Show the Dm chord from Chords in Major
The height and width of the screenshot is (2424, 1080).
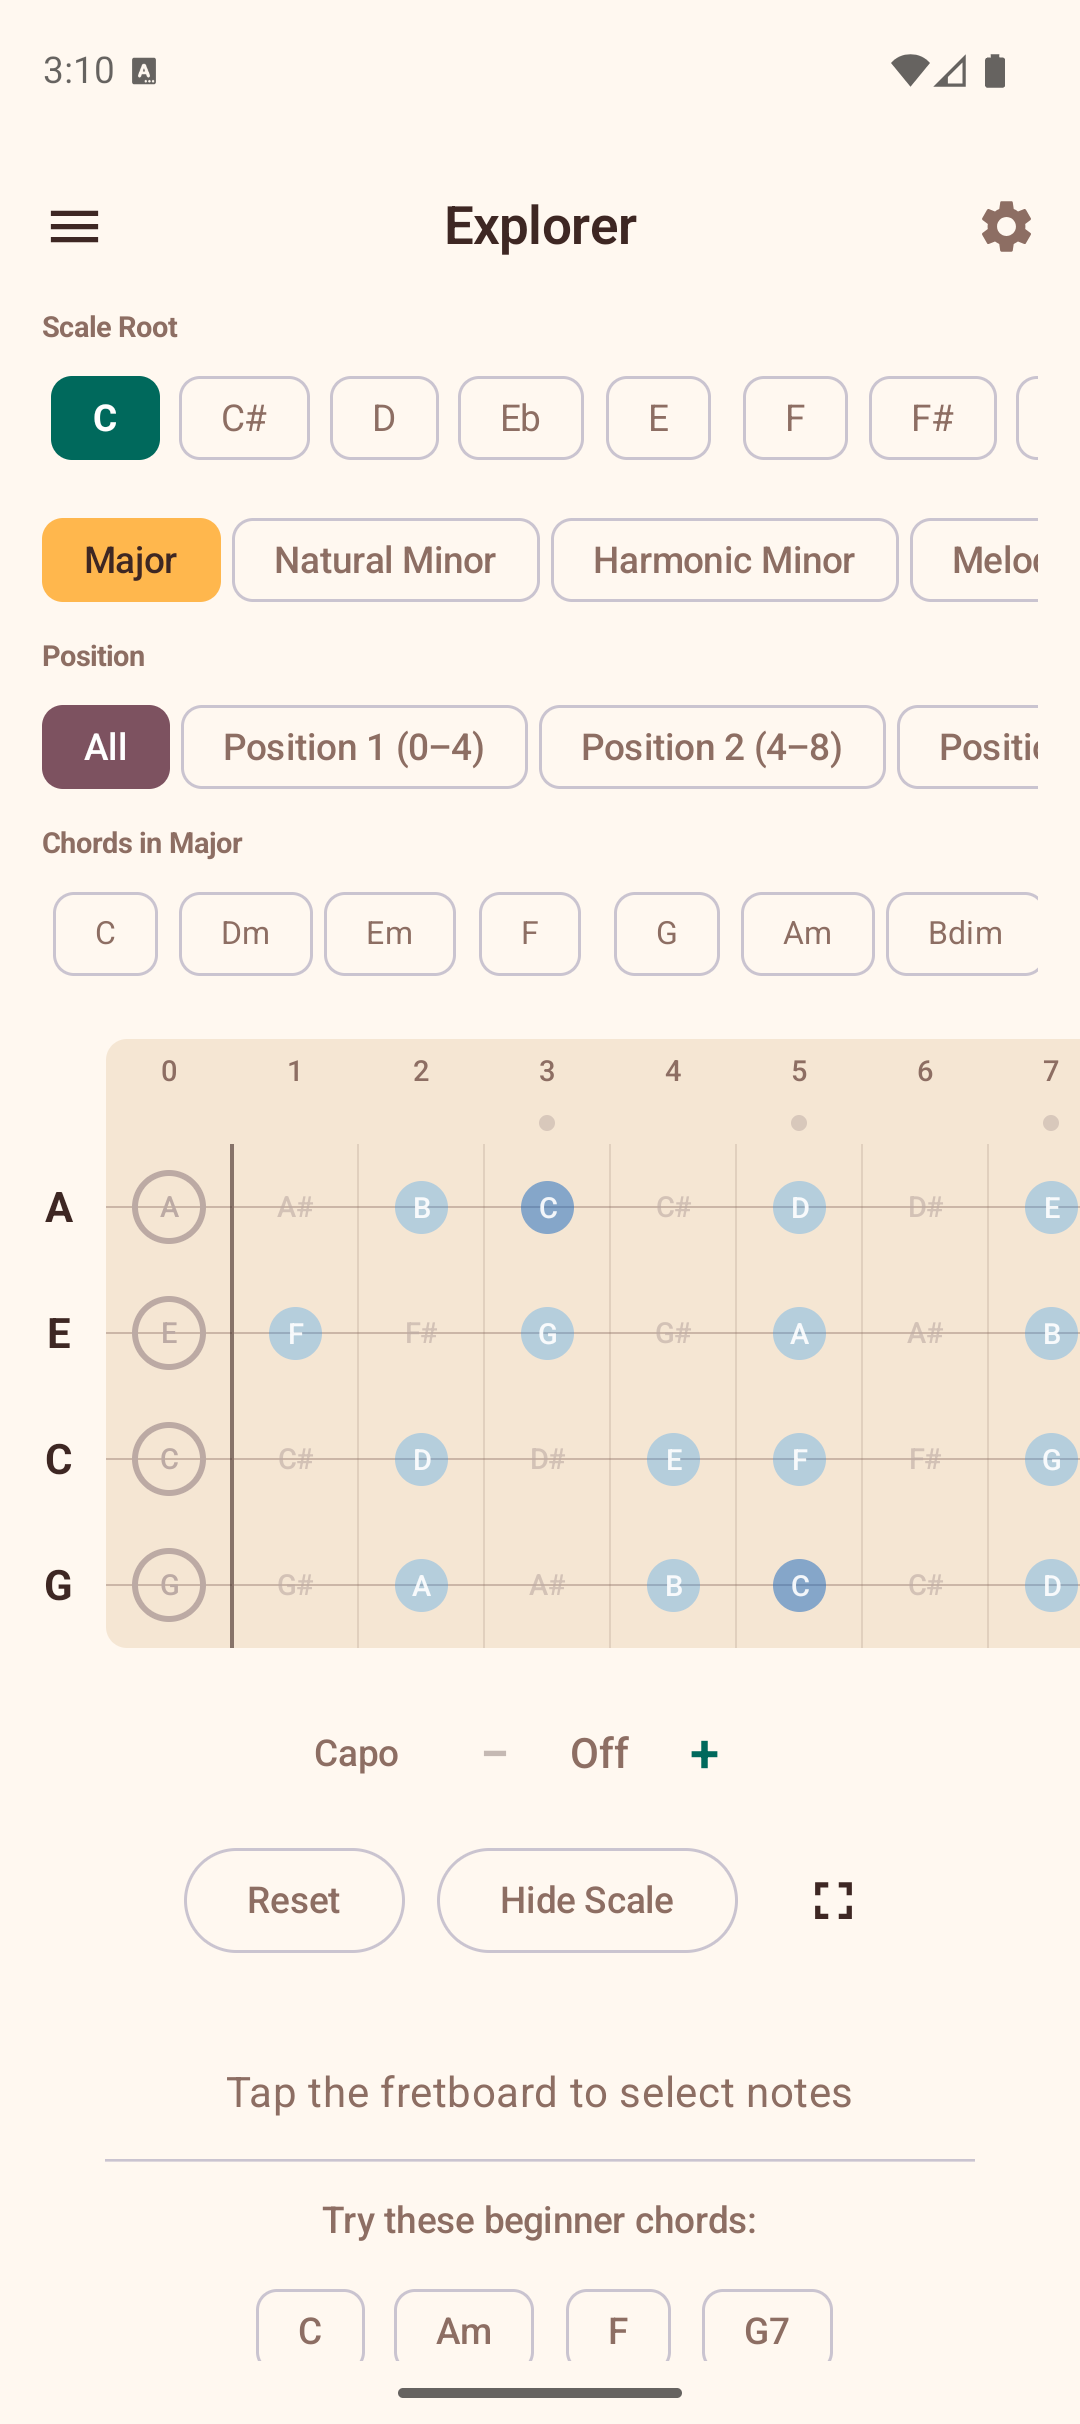pyautogui.click(x=245, y=933)
